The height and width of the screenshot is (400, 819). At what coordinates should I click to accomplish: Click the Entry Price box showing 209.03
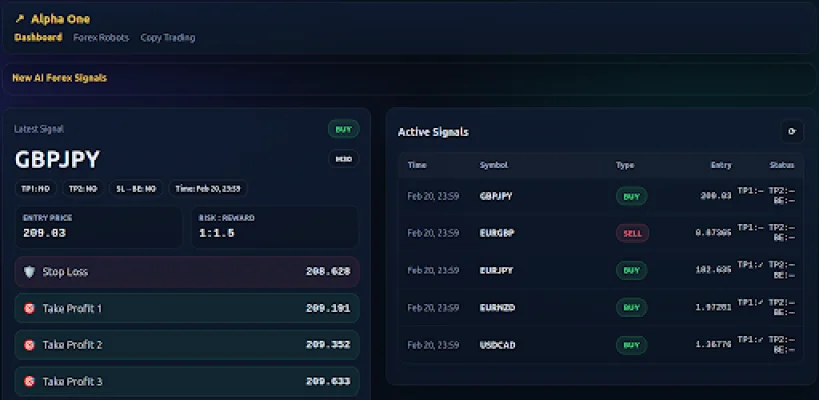click(99, 226)
